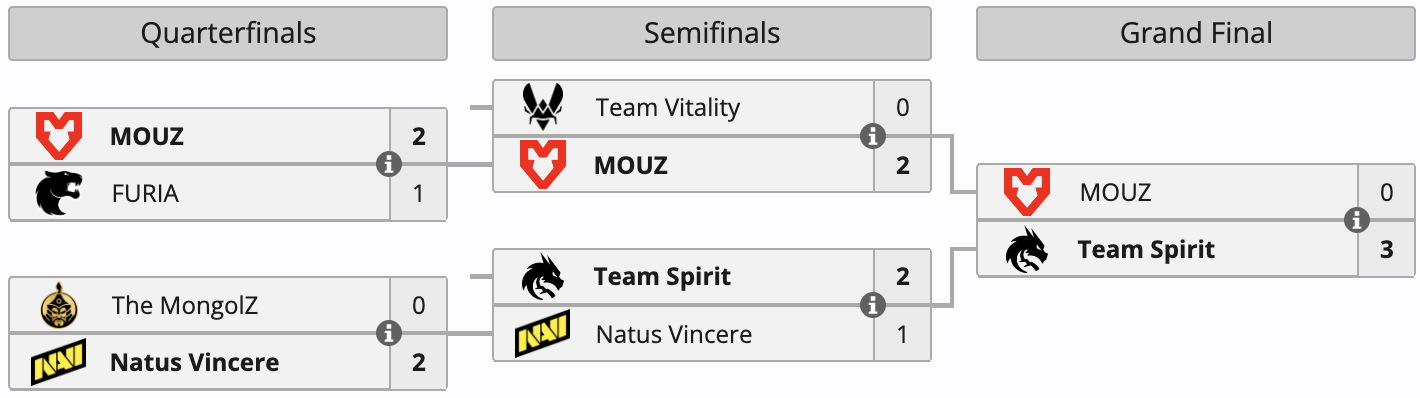Screen dimensions: 1420x398
Task: Show details icon for Spirit vs NaVi semifinal
Action: [873, 304]
